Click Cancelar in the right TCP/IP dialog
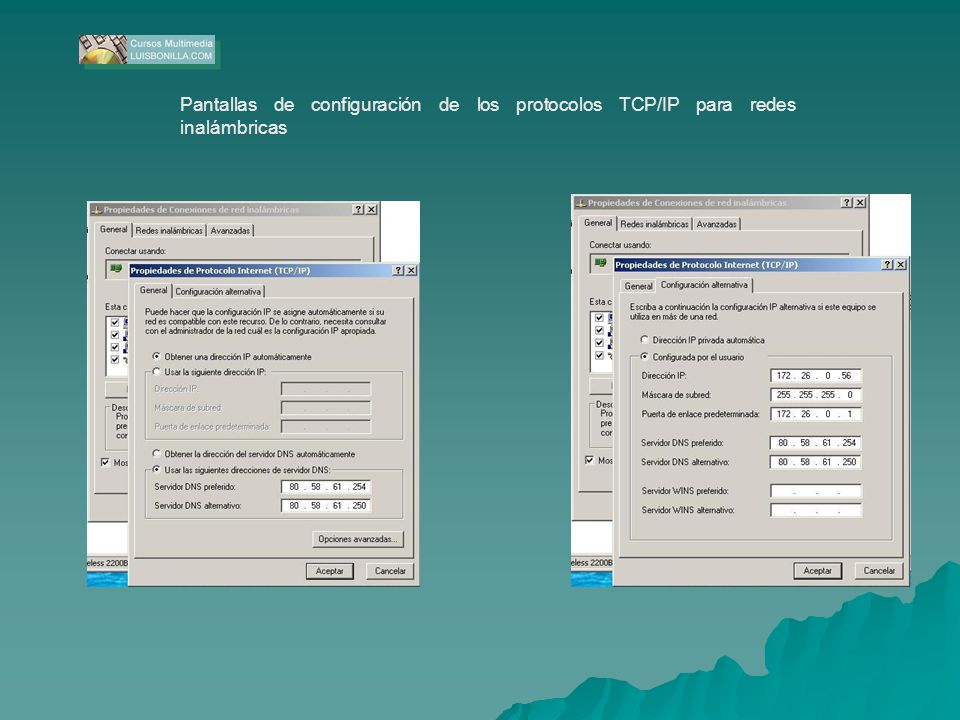 879,570
